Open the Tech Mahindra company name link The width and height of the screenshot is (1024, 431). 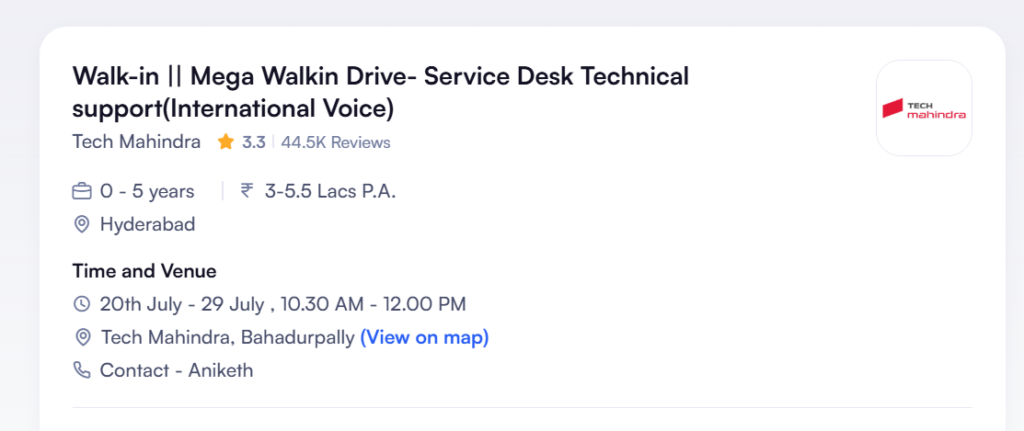(136, 142)
